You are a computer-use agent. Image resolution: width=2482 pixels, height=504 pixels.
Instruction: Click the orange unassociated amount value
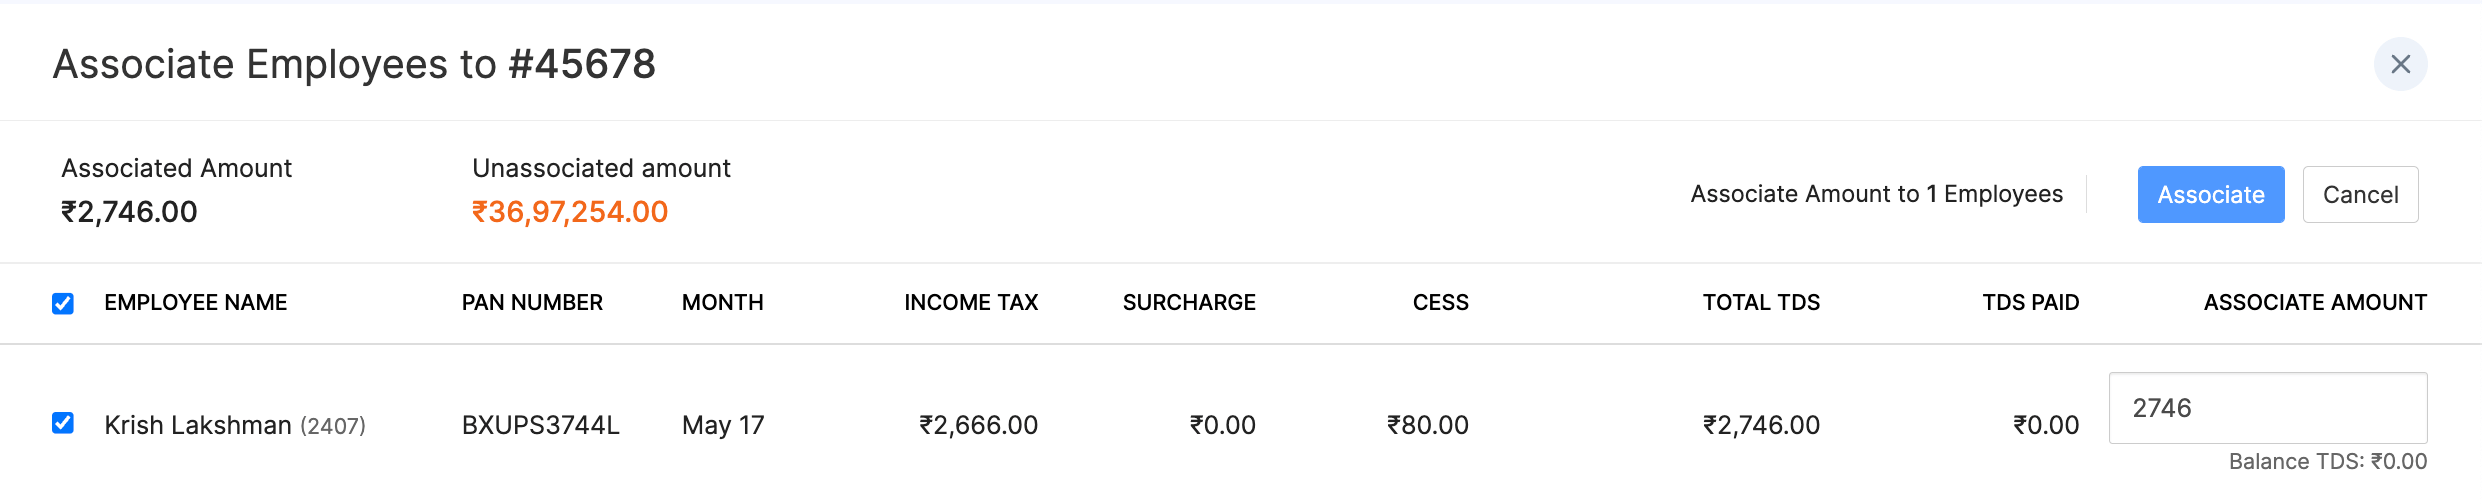pos(569,212)
